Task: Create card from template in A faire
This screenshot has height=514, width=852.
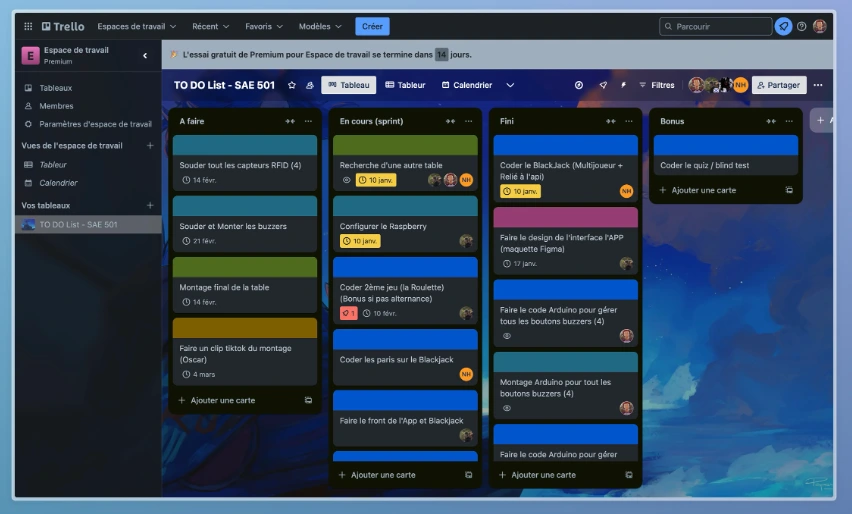Action: (308, 400)
